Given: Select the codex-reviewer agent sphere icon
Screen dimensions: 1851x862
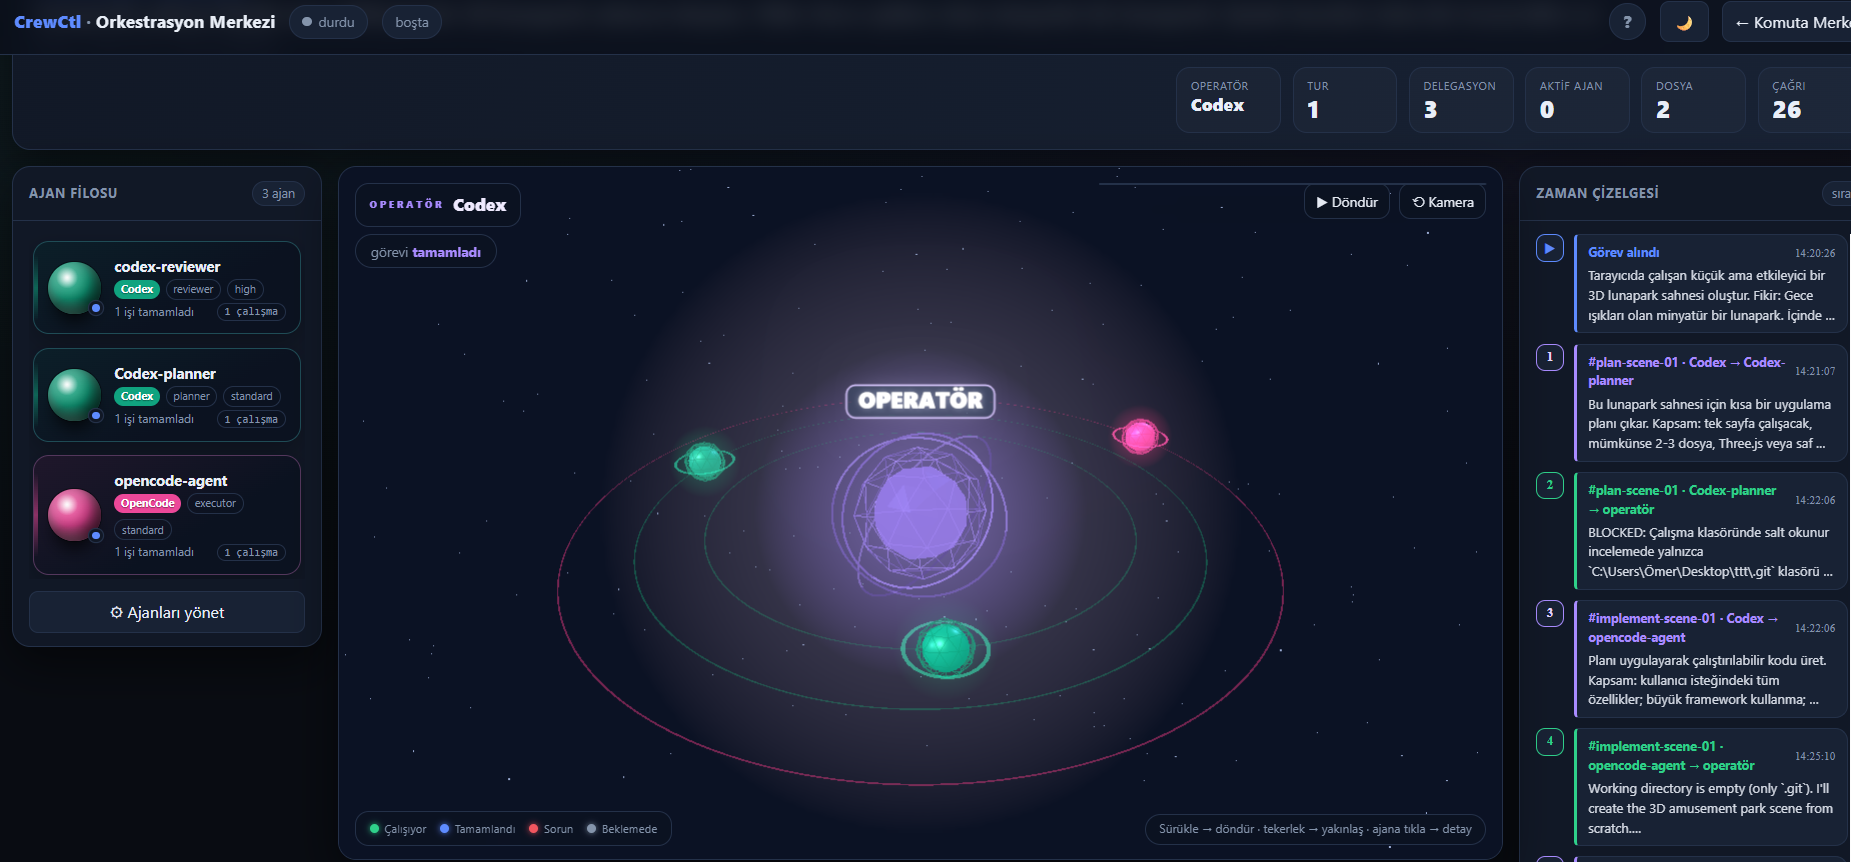Looking at the screenshot, I should [75, 288].
